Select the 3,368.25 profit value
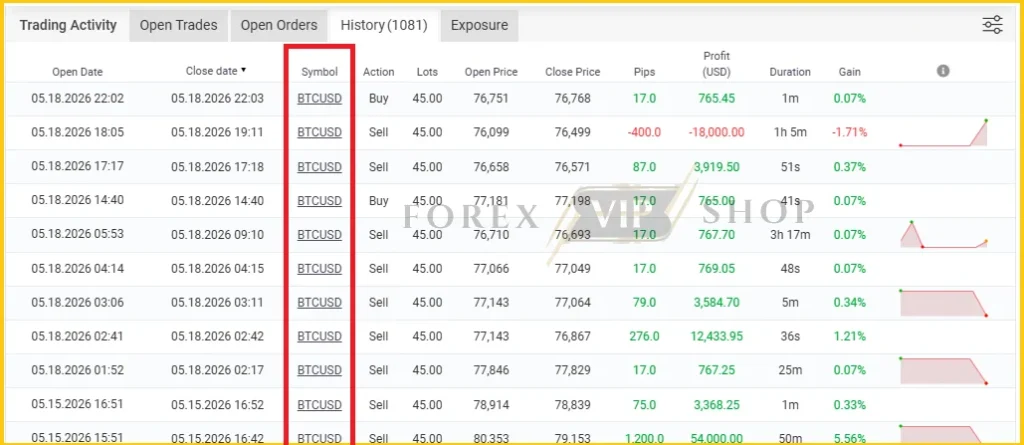The height and width of the screenshot is (445, 1024). [x=716, y=404]
